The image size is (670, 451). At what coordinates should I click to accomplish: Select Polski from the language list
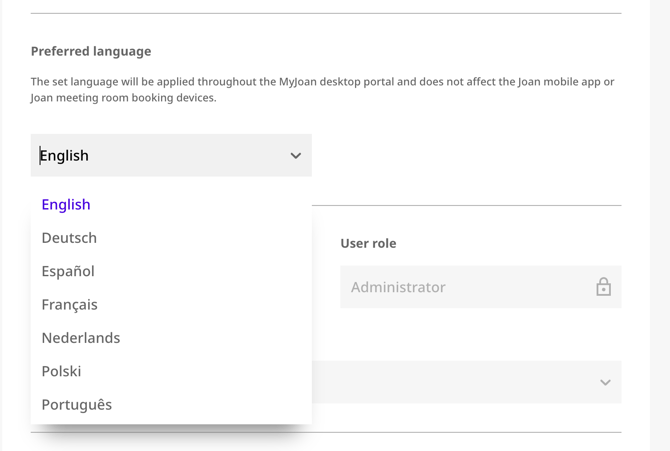click(x=61, y=371)
